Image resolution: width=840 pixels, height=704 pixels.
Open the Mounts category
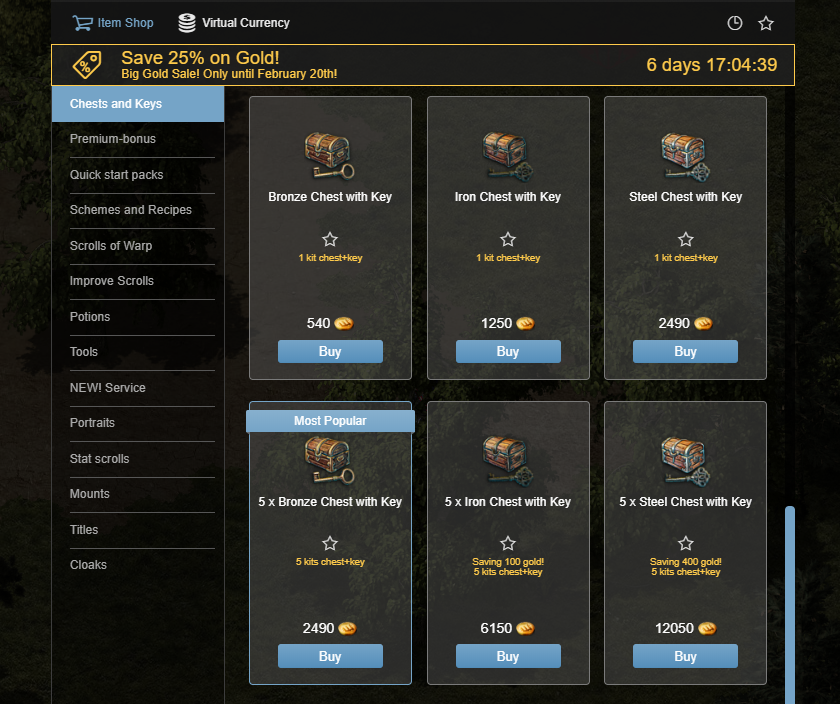tap(142, 494)
